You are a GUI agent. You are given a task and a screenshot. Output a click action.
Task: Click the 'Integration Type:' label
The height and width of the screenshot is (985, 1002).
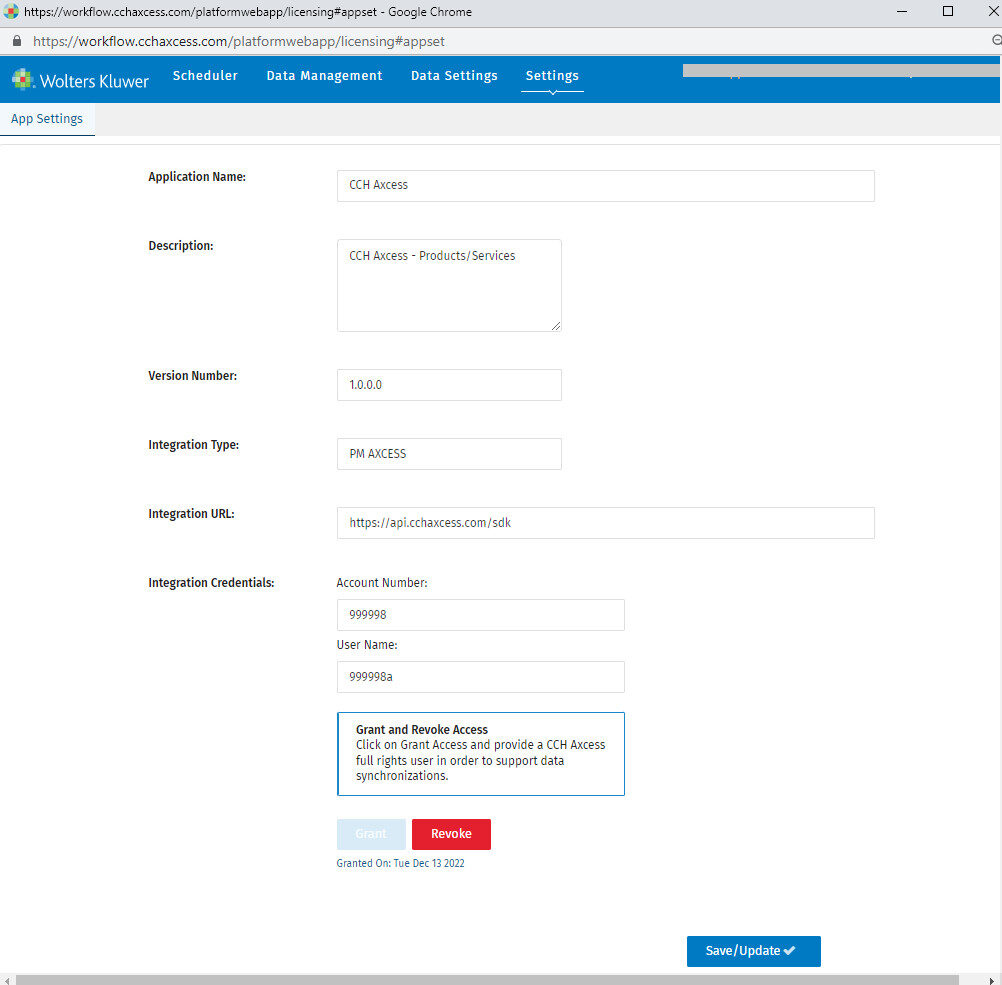click(194, 445)
